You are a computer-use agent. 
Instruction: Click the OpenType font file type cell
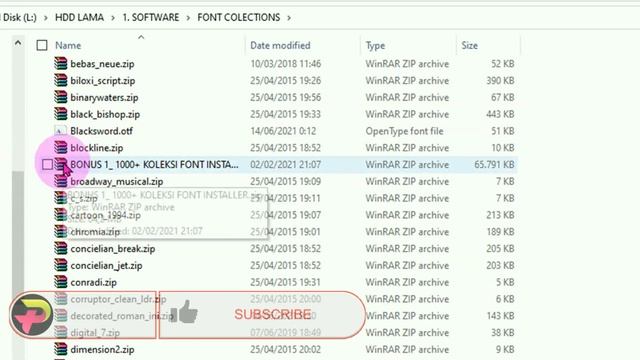click(404, 131)
